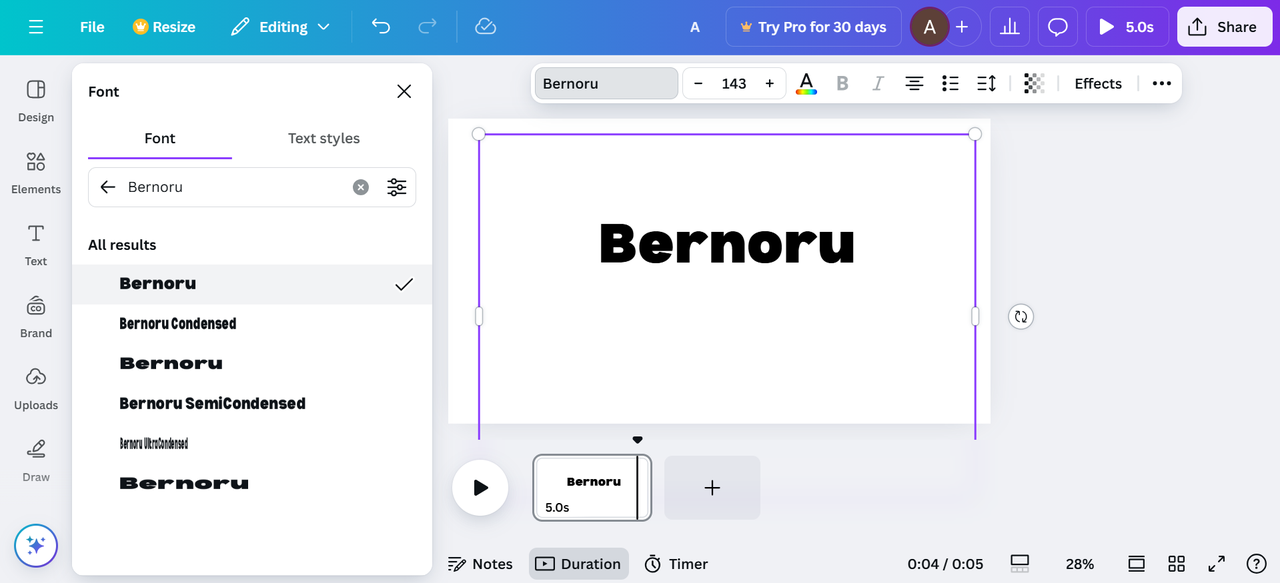Click Try Pro for 30 days
1280x583 pixels.
click(813, 27)
